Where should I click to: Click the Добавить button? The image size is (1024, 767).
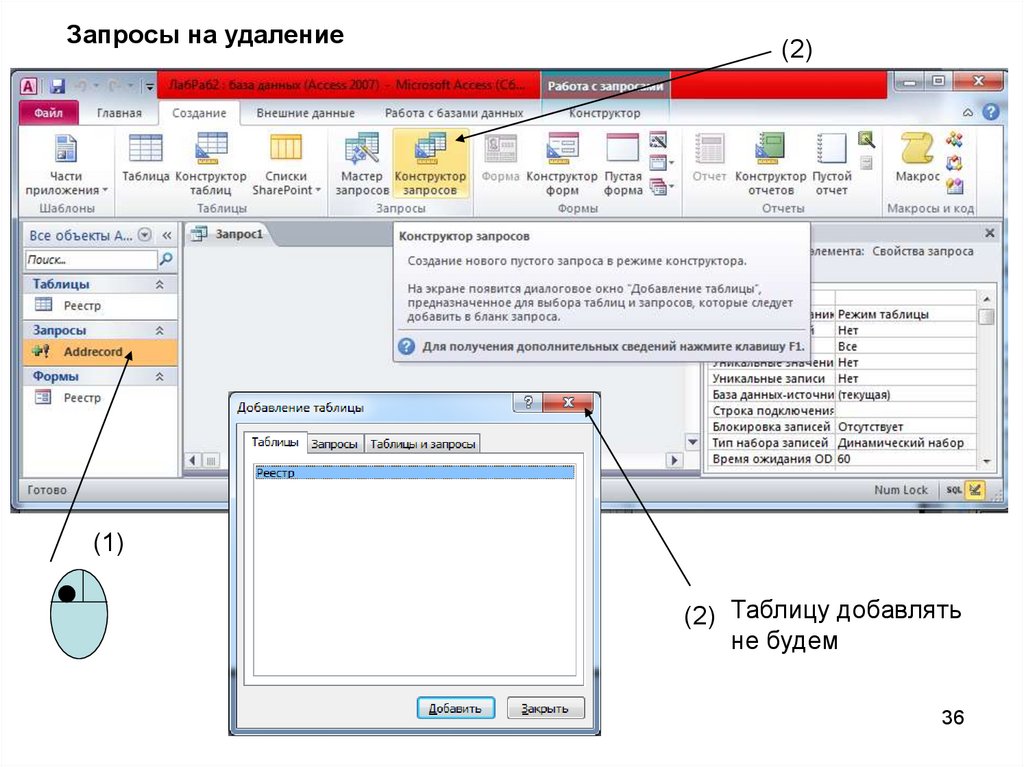(455, 708)
